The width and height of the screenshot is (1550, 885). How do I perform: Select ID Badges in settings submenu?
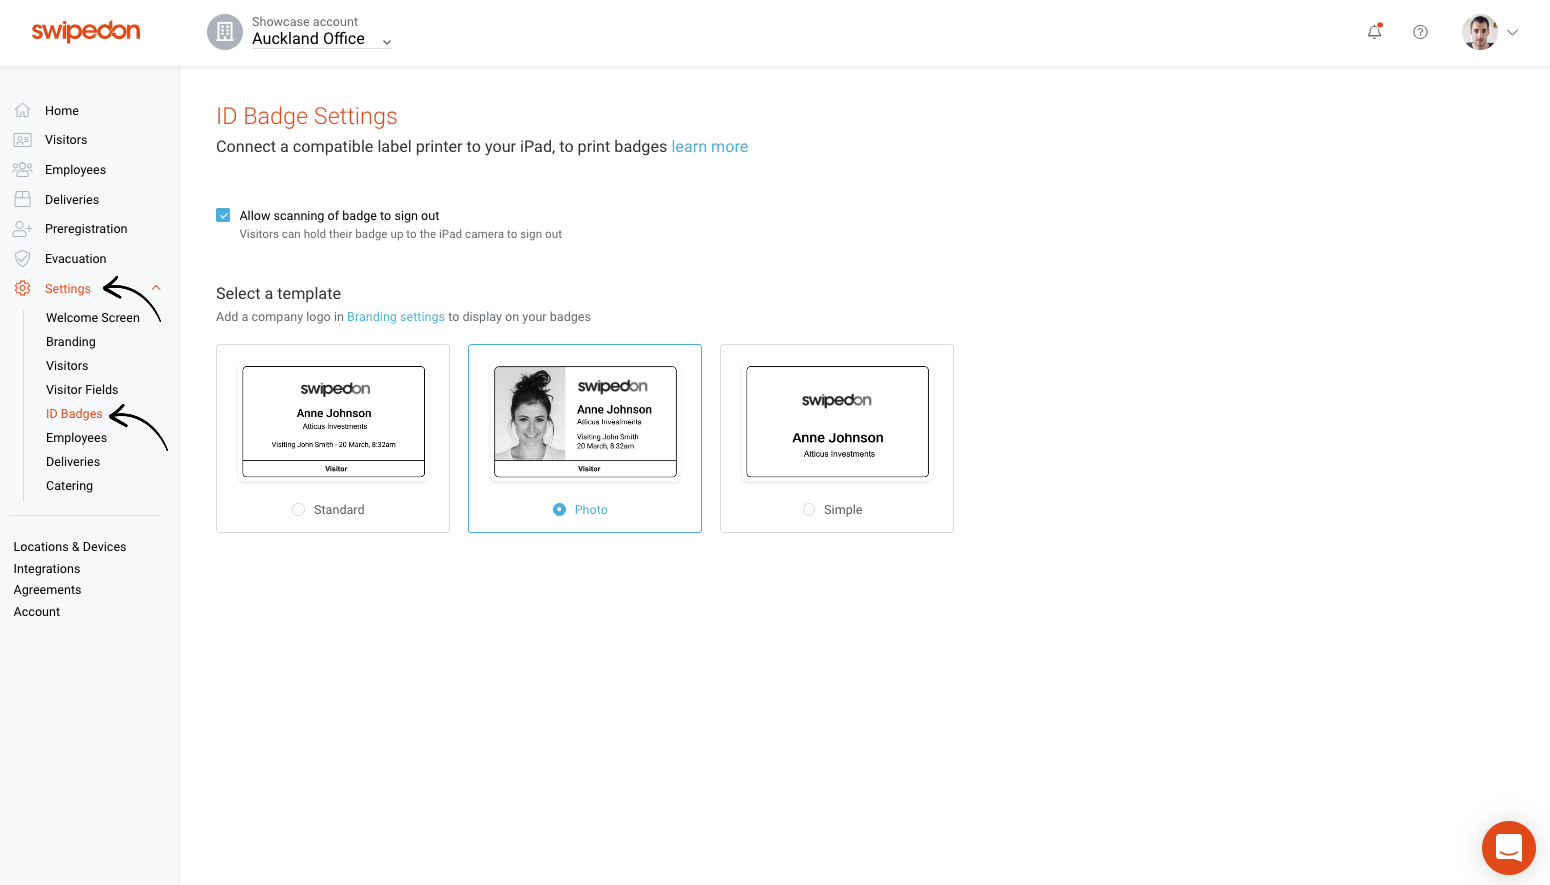coord(74,414)
